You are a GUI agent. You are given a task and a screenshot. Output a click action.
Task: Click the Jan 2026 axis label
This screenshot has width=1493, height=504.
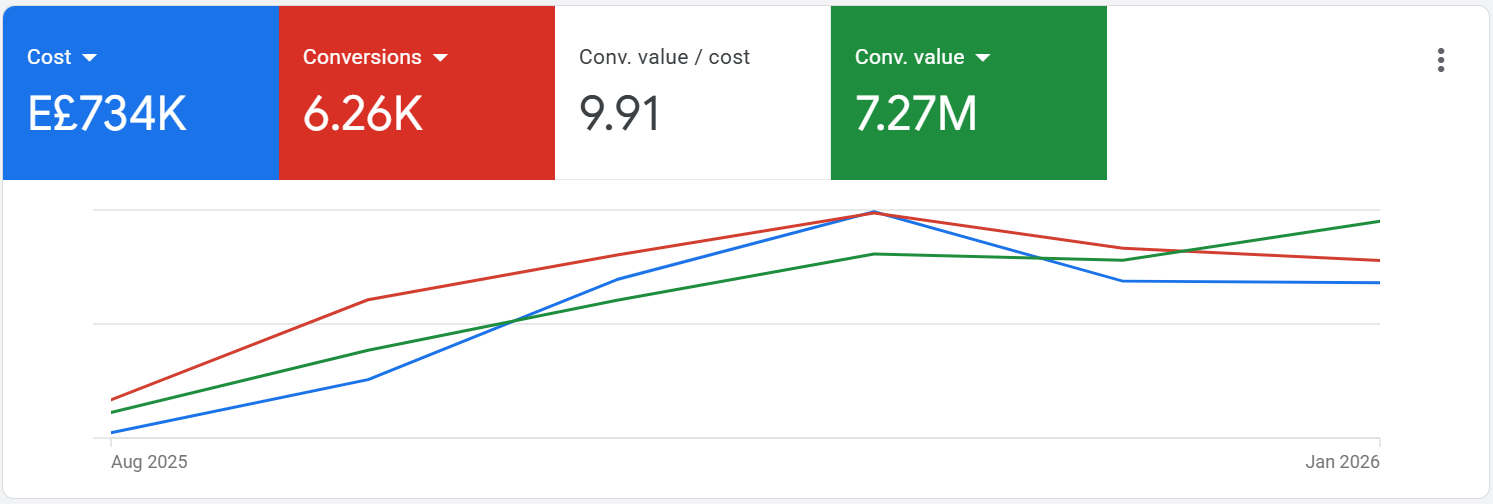(x=1342, y=462)
